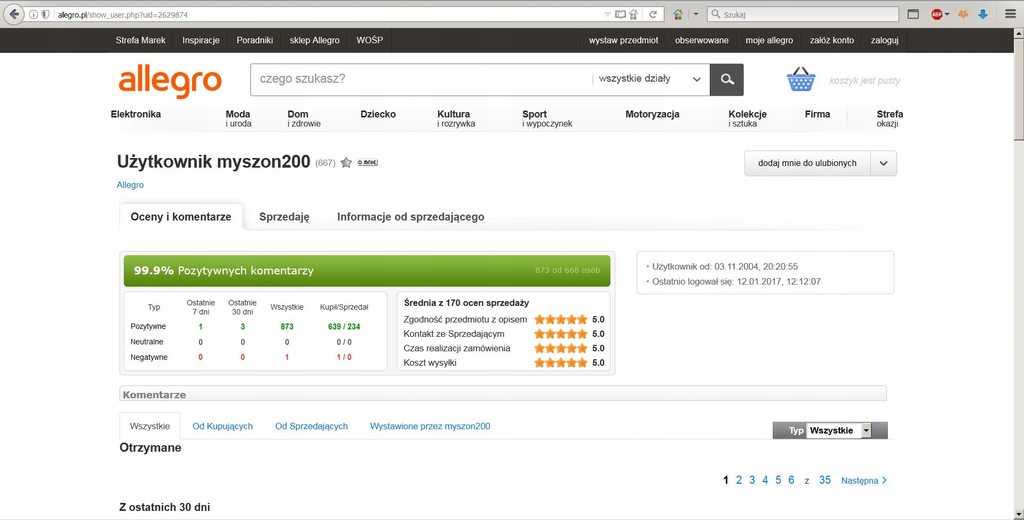This screenshot has width=1024, height=520.
Task: Select the 'Od Kupujących' comments tab
Action: 223,426
